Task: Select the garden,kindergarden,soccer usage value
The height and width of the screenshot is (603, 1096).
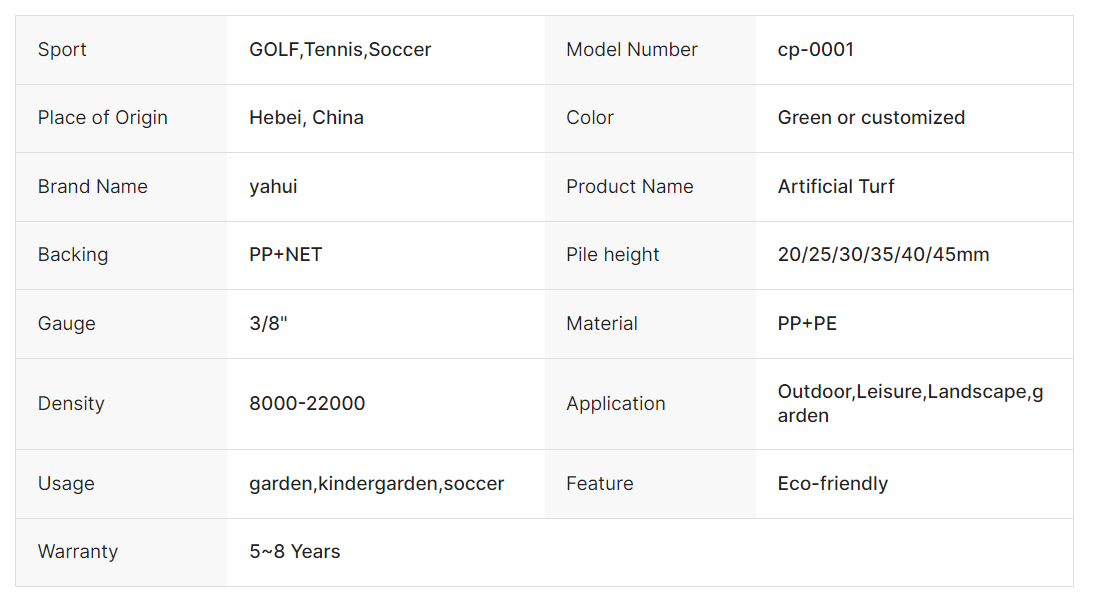Action: point(377,484)
